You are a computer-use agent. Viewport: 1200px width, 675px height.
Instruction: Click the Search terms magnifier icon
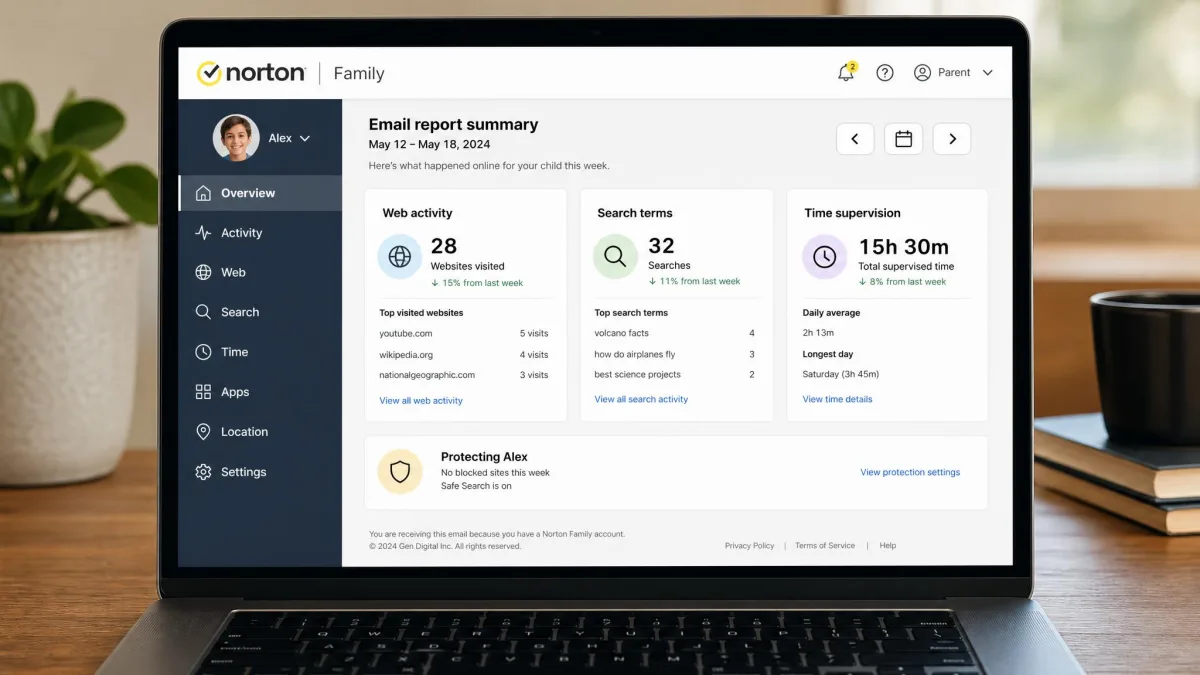[x=615, y=257]
